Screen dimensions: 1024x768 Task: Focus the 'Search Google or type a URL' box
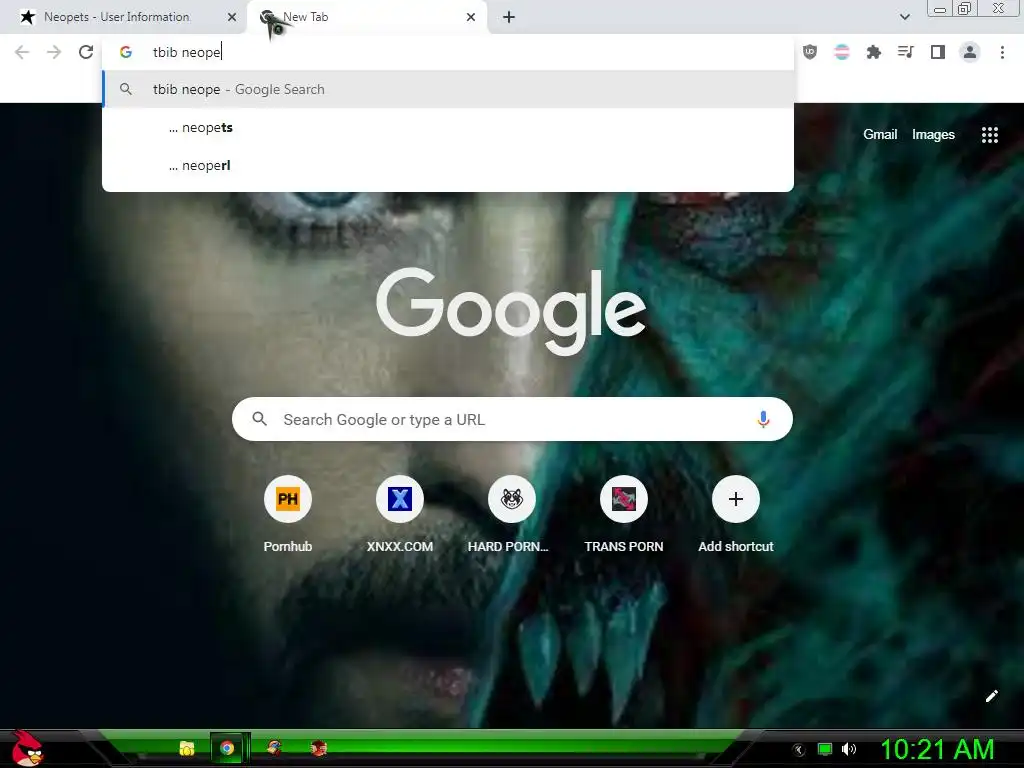point(512,419)
